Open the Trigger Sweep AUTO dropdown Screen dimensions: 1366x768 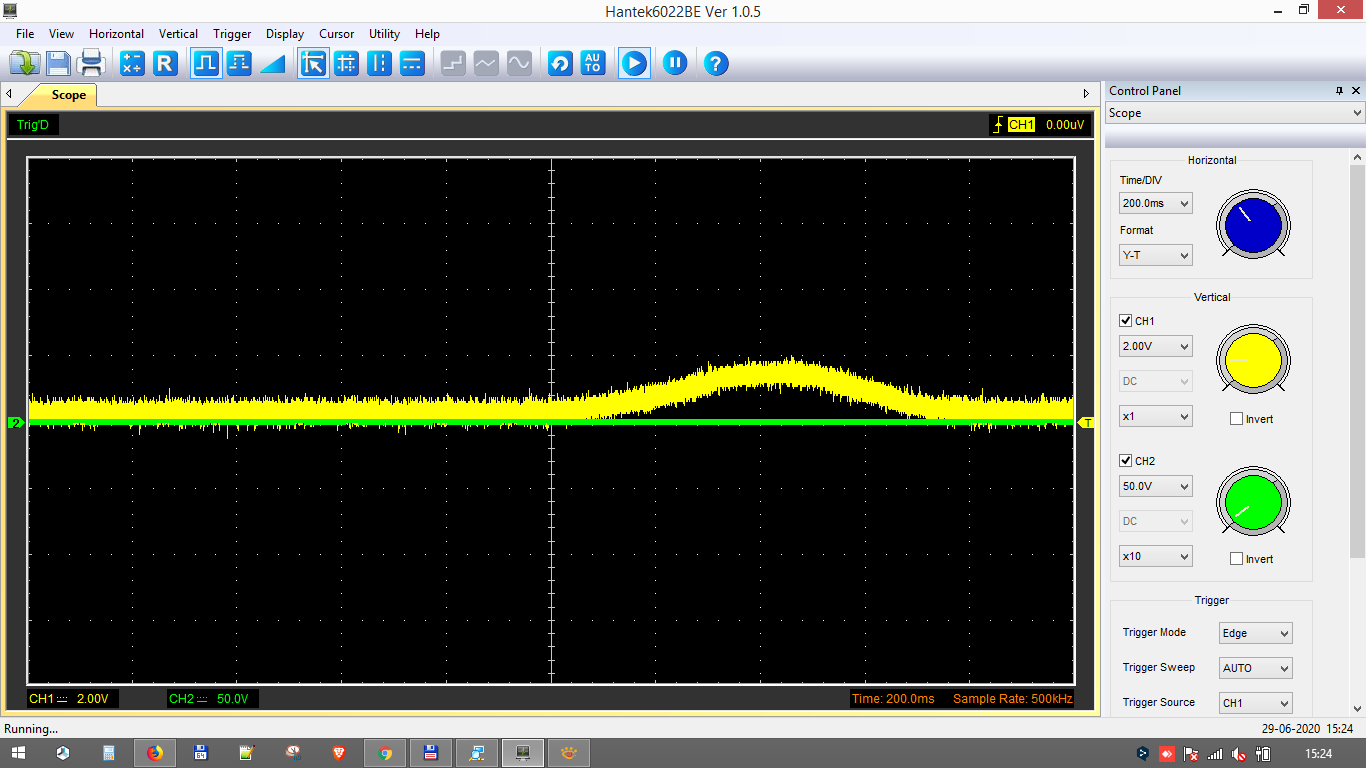tap(1256, 668)
